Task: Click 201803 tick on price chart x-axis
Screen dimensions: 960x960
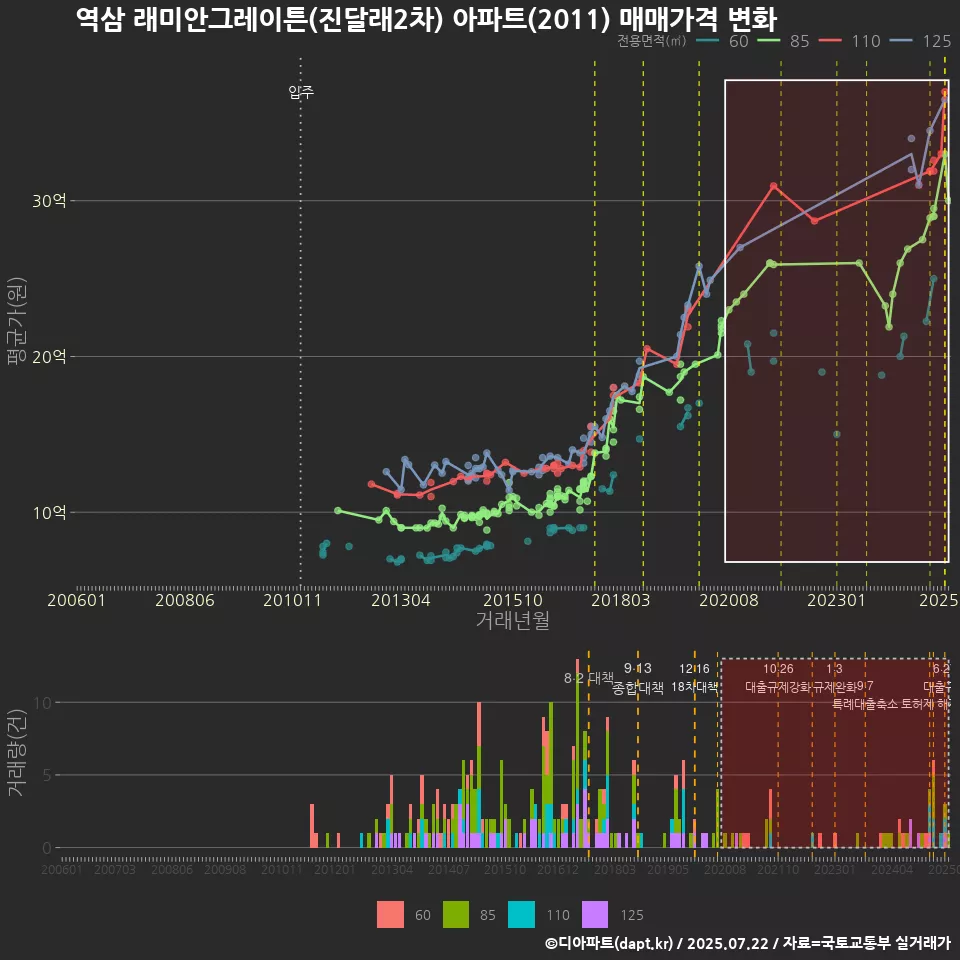Action: point(620,600)
